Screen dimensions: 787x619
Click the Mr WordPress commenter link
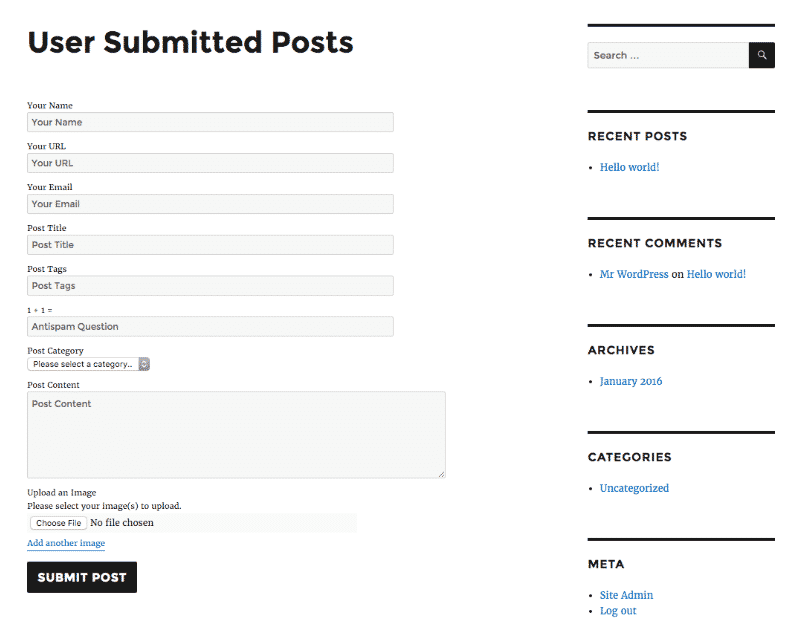point(634,274)
